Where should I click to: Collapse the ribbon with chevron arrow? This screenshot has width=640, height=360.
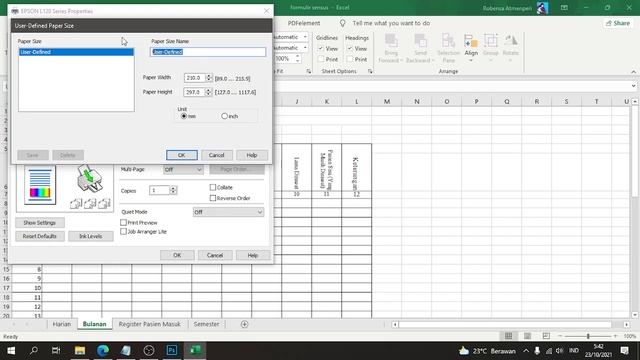(x=633, y=72)
